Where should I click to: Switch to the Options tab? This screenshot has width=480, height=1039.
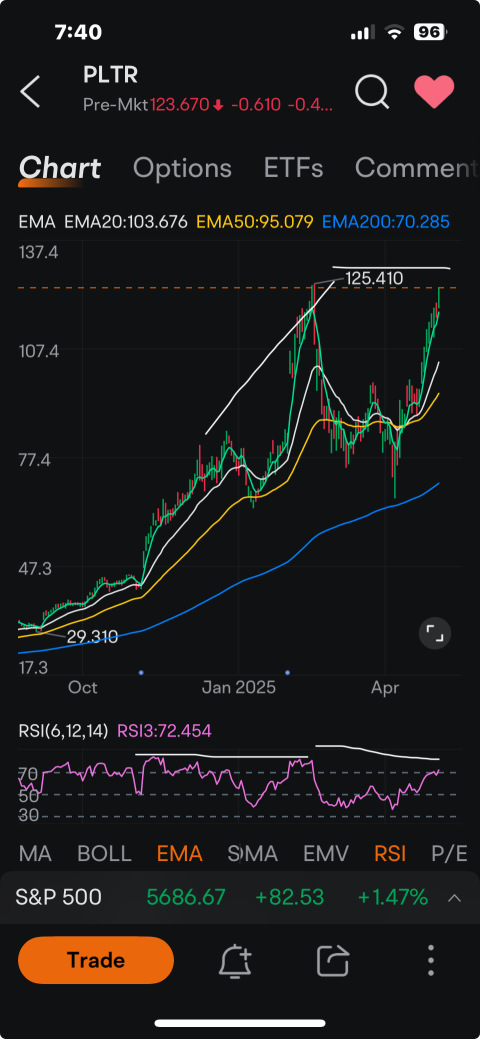[x=182, y=168]
